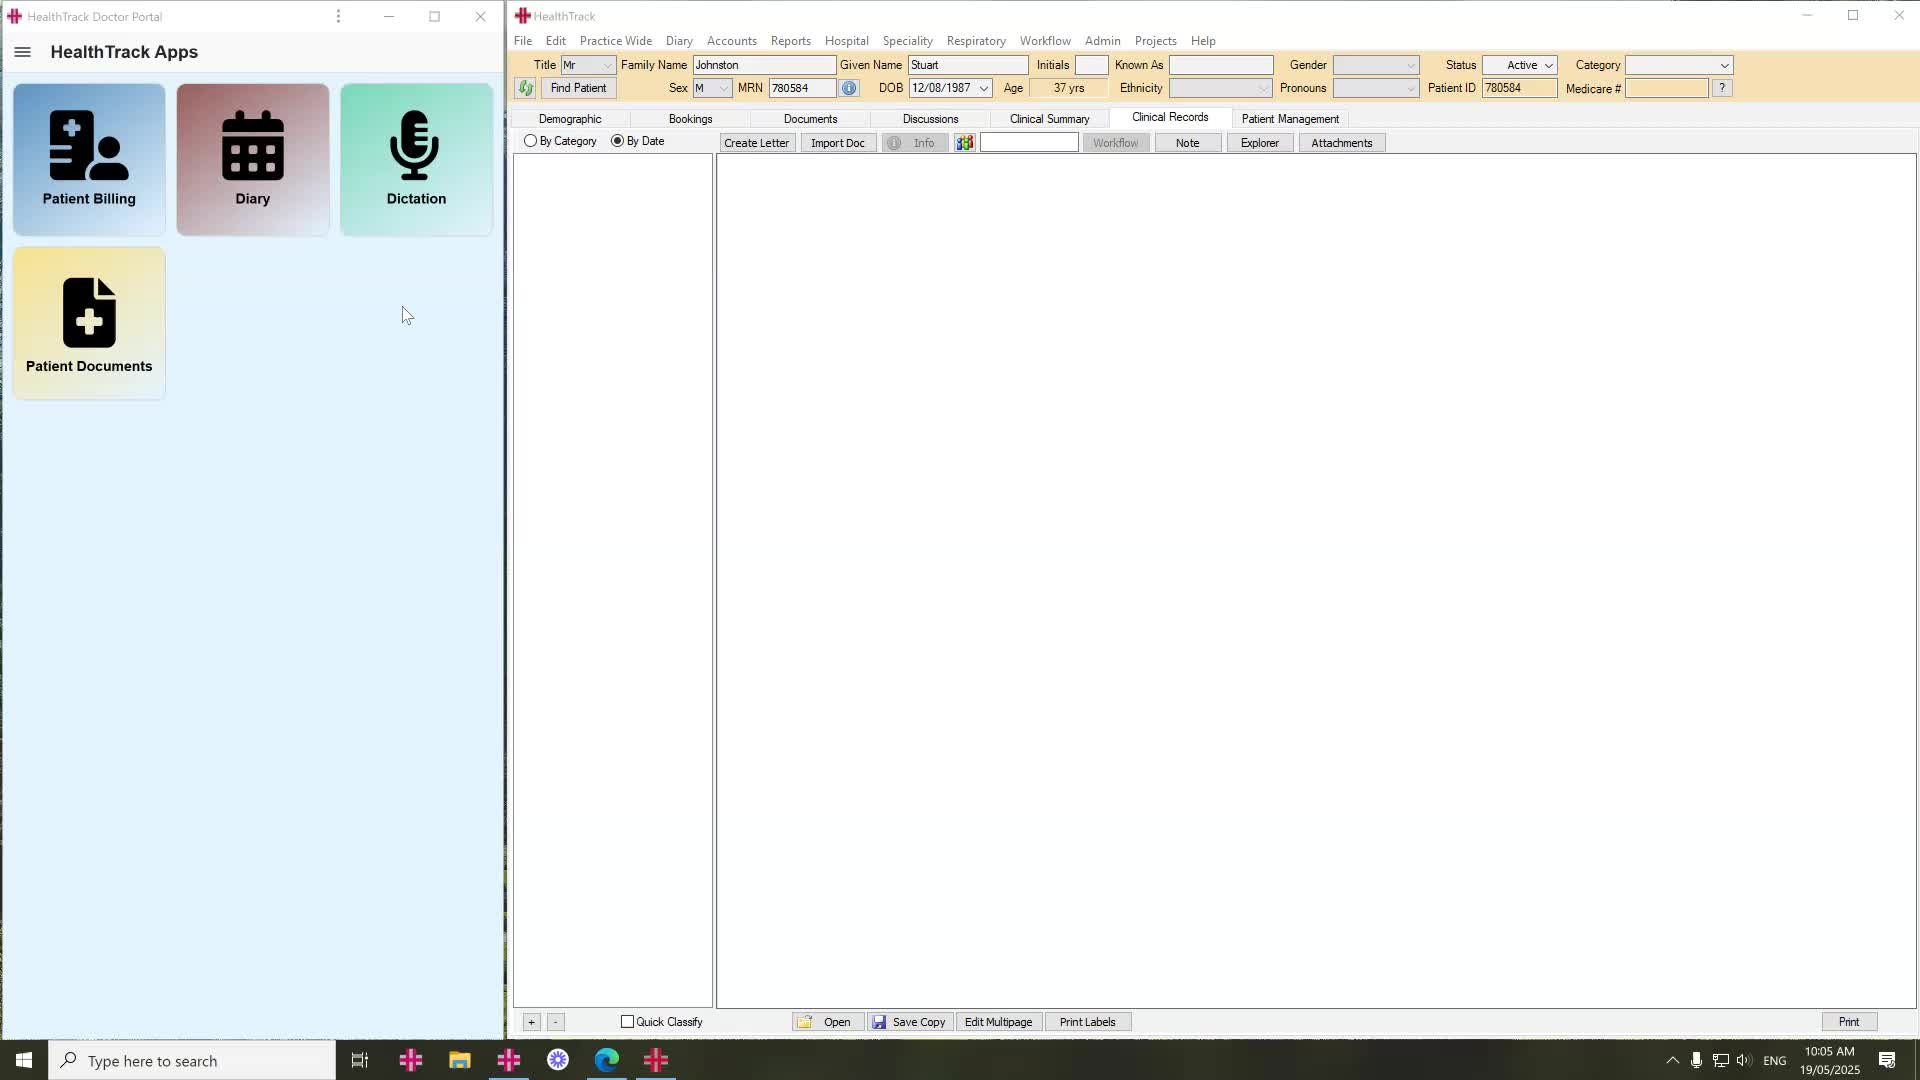Open Microsoft Edge from the taskbar
The image size is (1920, 1080).
pos(607,1060)
